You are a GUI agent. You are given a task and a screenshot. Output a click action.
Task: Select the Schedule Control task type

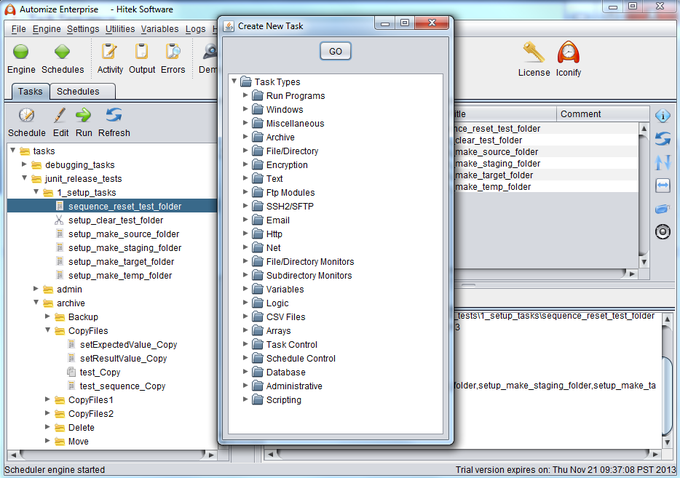[x=301, y=358]
